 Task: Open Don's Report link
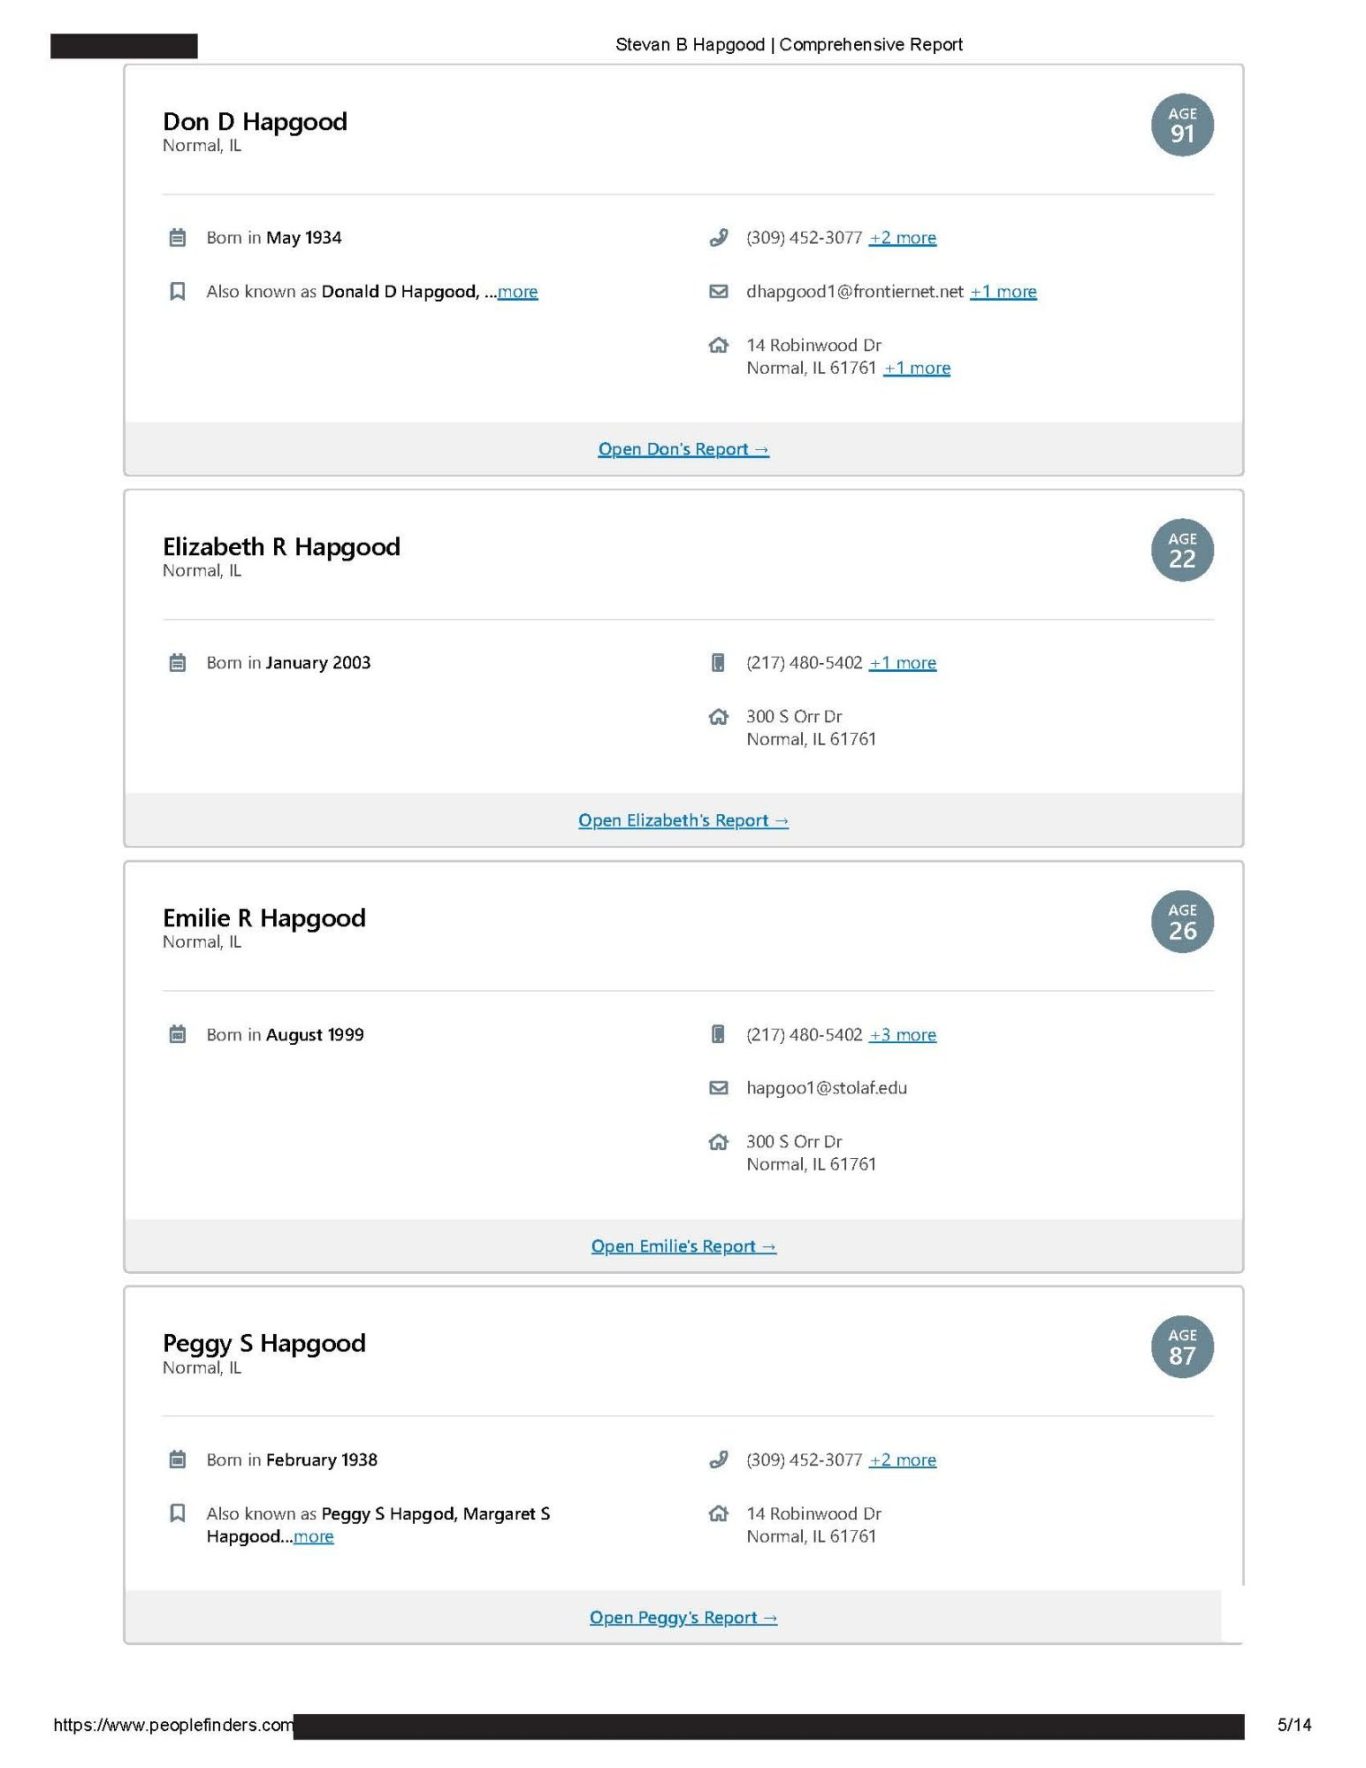[683, 450]
